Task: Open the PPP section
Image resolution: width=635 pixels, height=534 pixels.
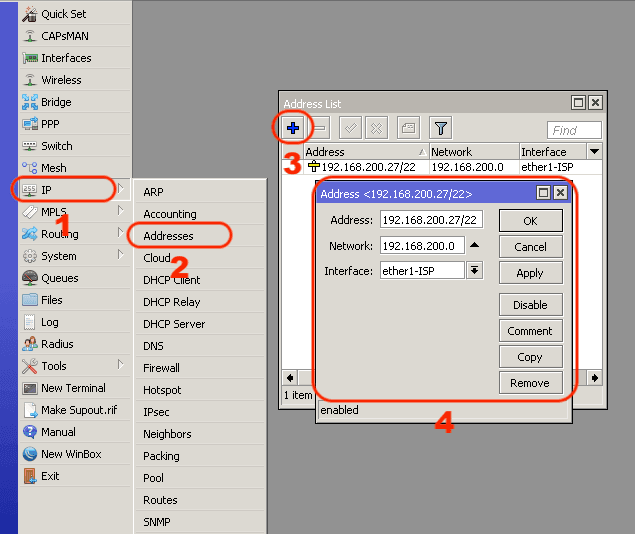Action: coord(75,124)
